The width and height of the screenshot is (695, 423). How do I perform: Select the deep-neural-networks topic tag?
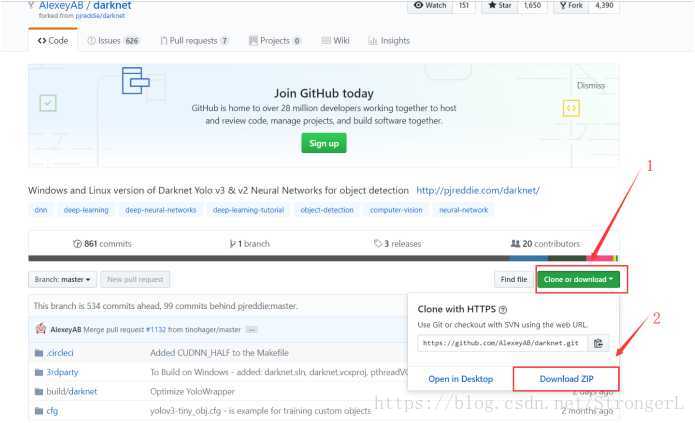point(160,210)
